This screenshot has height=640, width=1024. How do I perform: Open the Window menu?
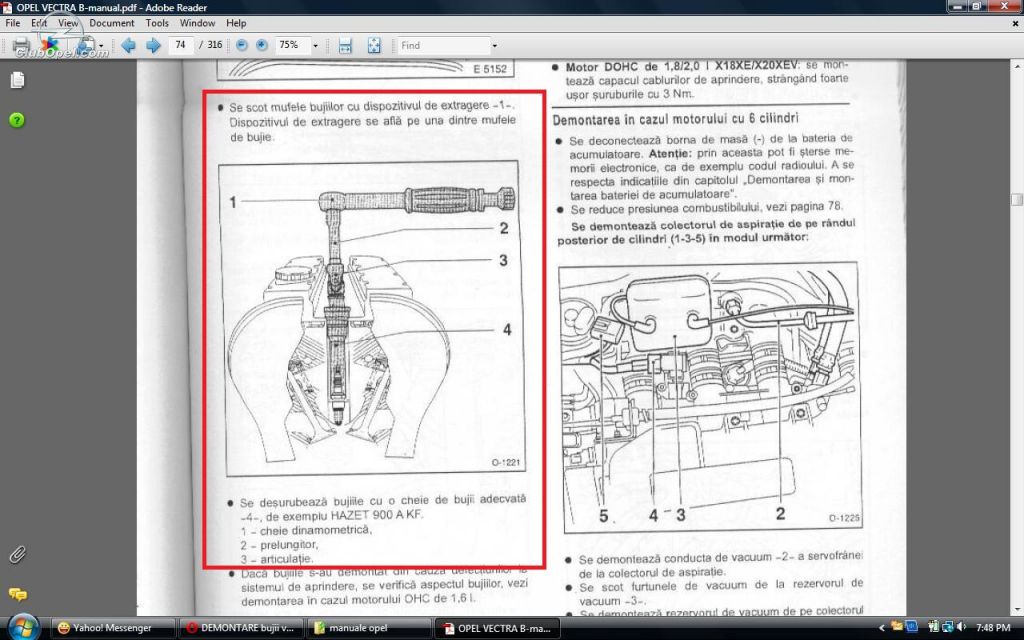click(197, 23)
